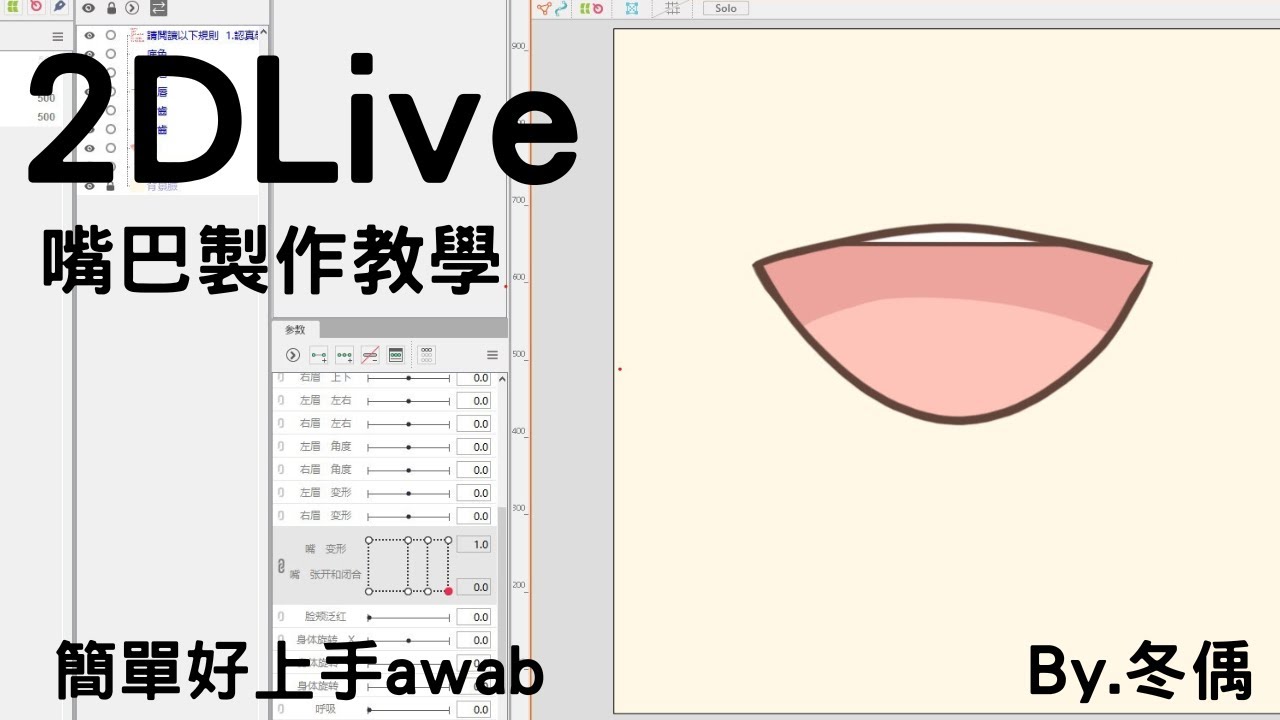The image size is (1280, 720).
Task: Click the circled arrow icon in the 参数 toolbar
Action: 293,355
